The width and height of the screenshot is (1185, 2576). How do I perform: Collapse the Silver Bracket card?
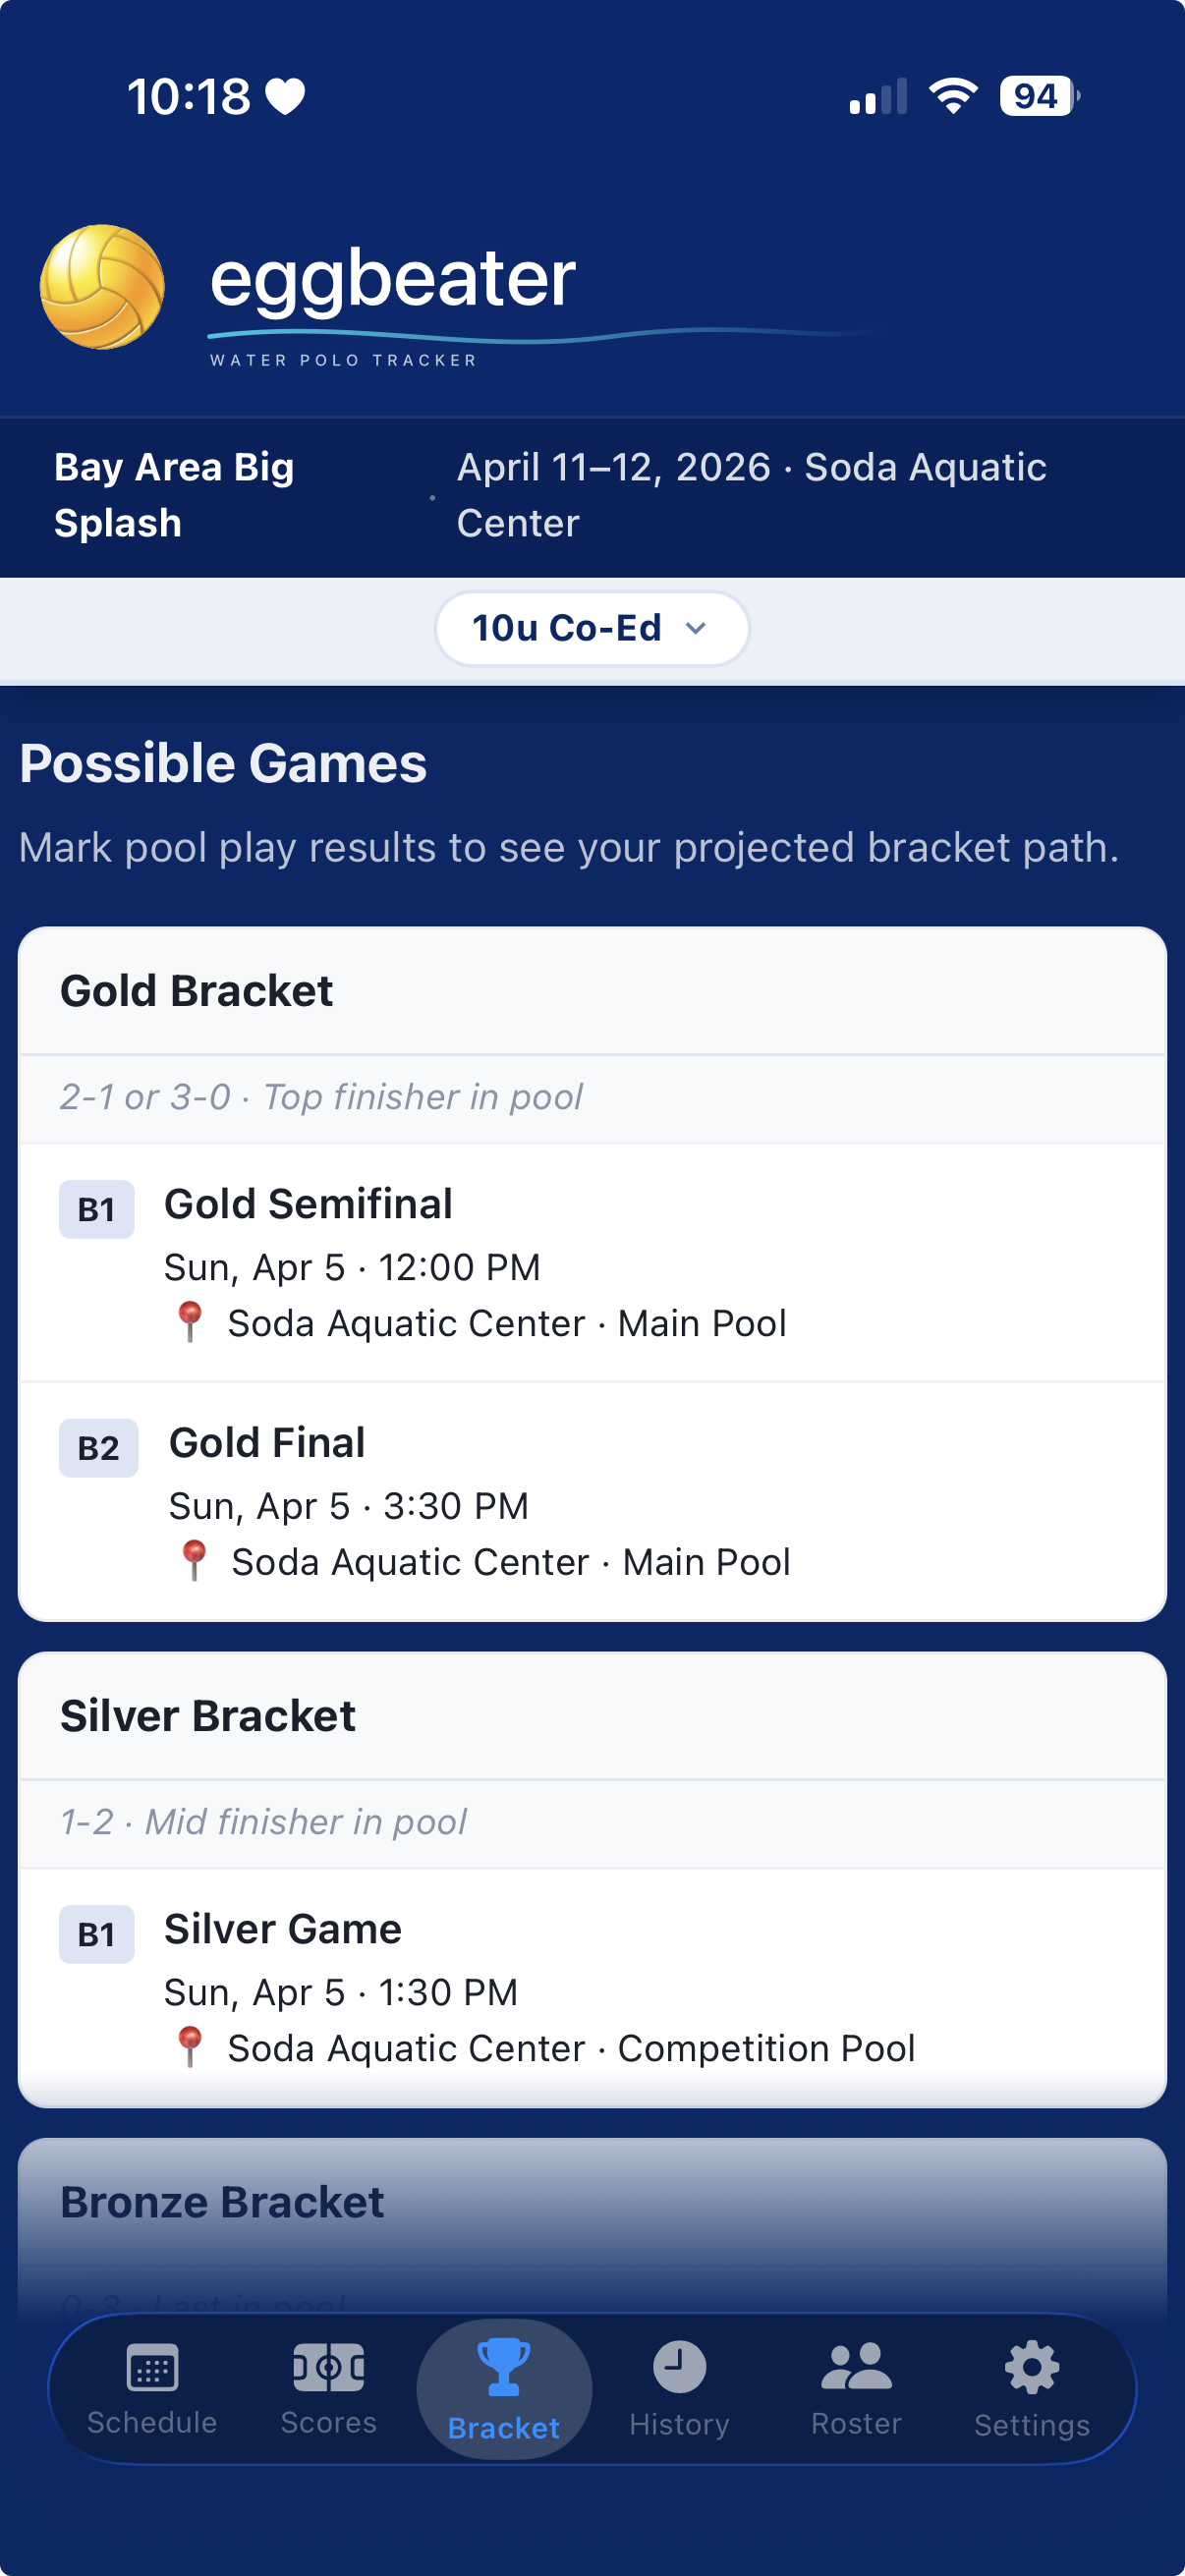pos(207,1715)
